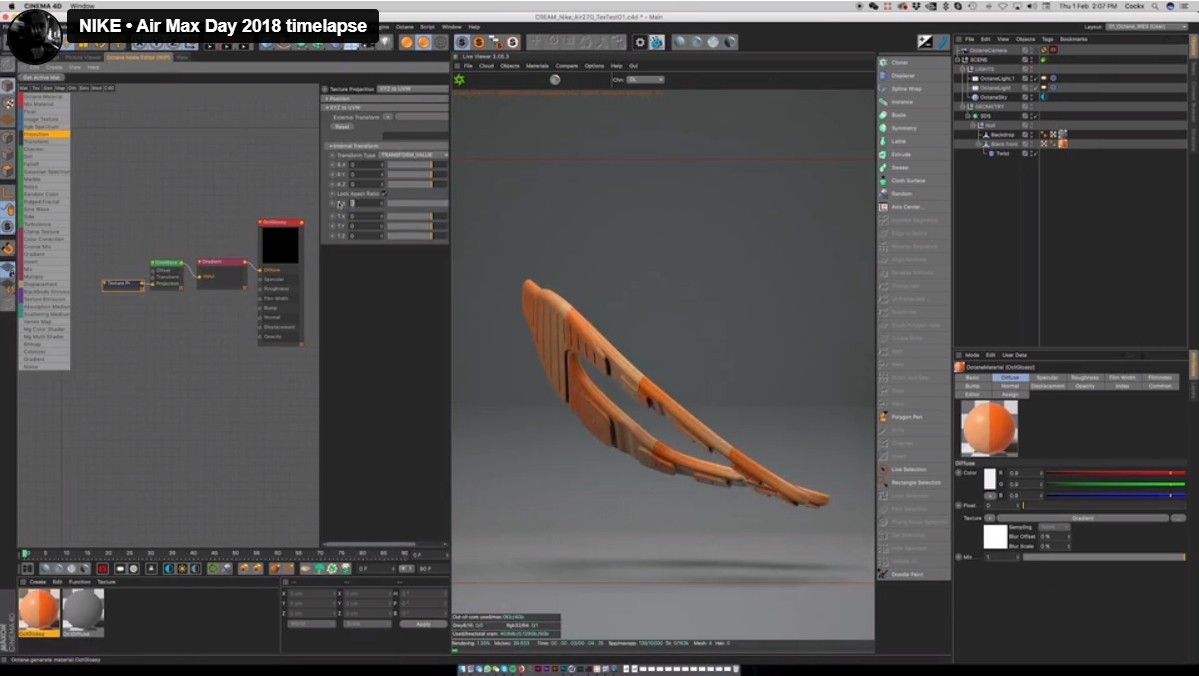
Task: Toggle visibility dots of Backdrop object
Action: [1030, 135]
